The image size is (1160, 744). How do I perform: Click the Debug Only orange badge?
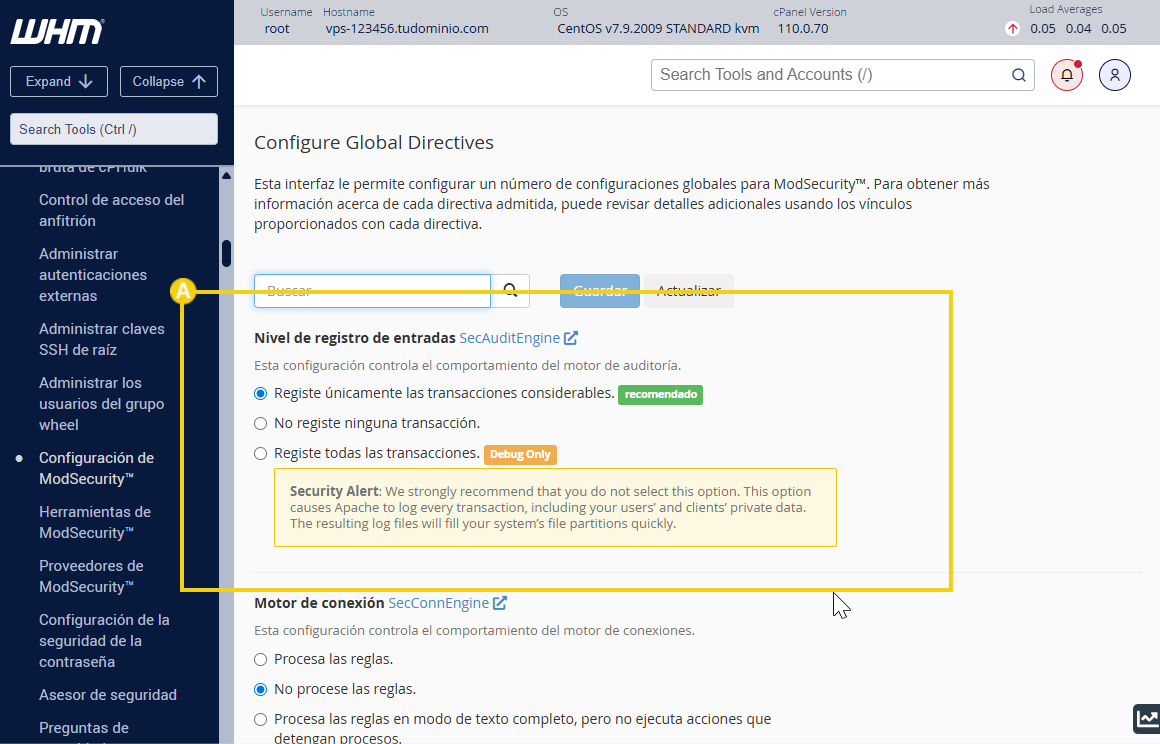point(520,454)
